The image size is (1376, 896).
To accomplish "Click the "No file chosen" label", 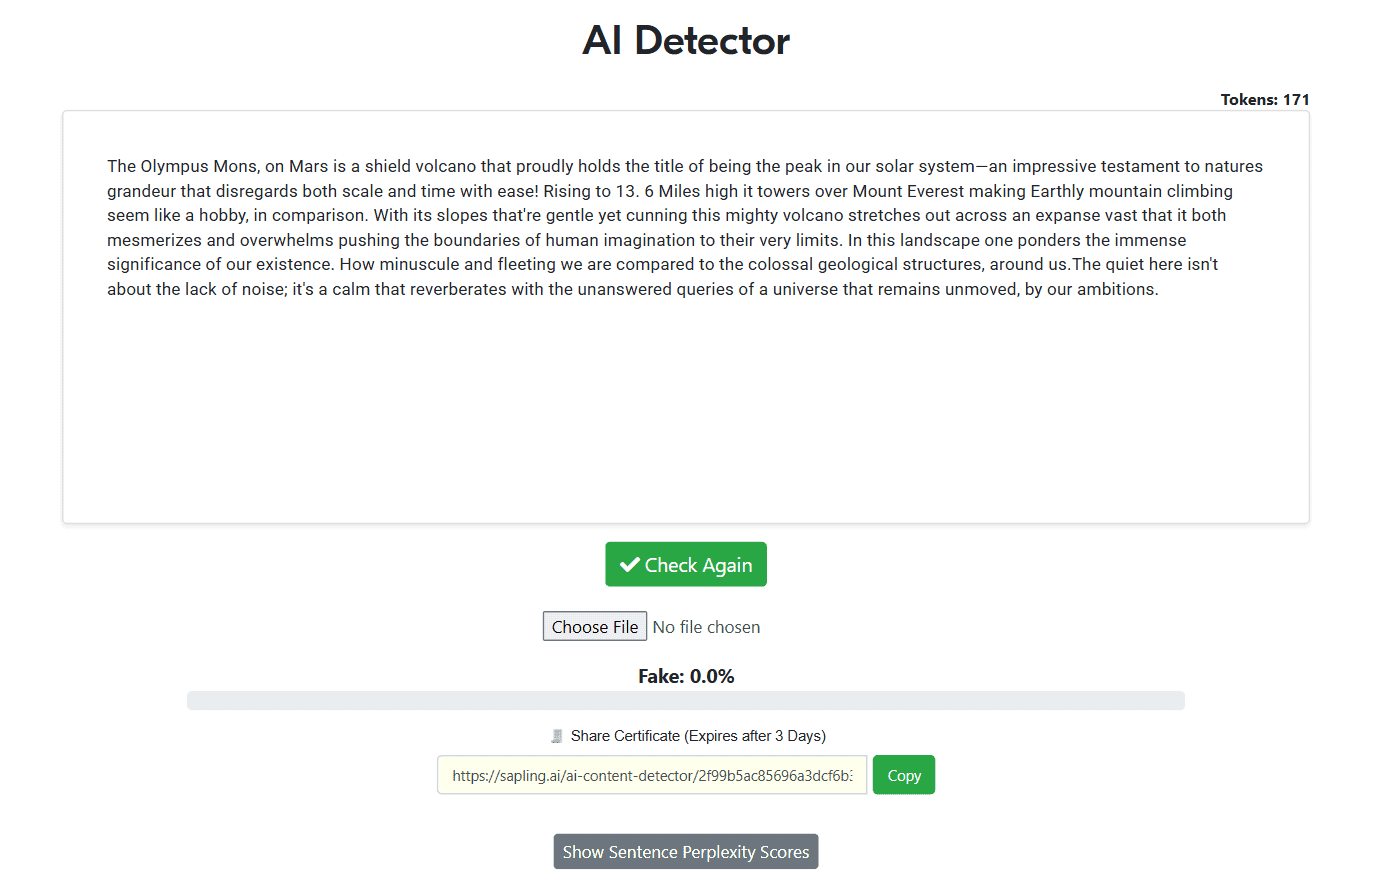I will point(706,627).
